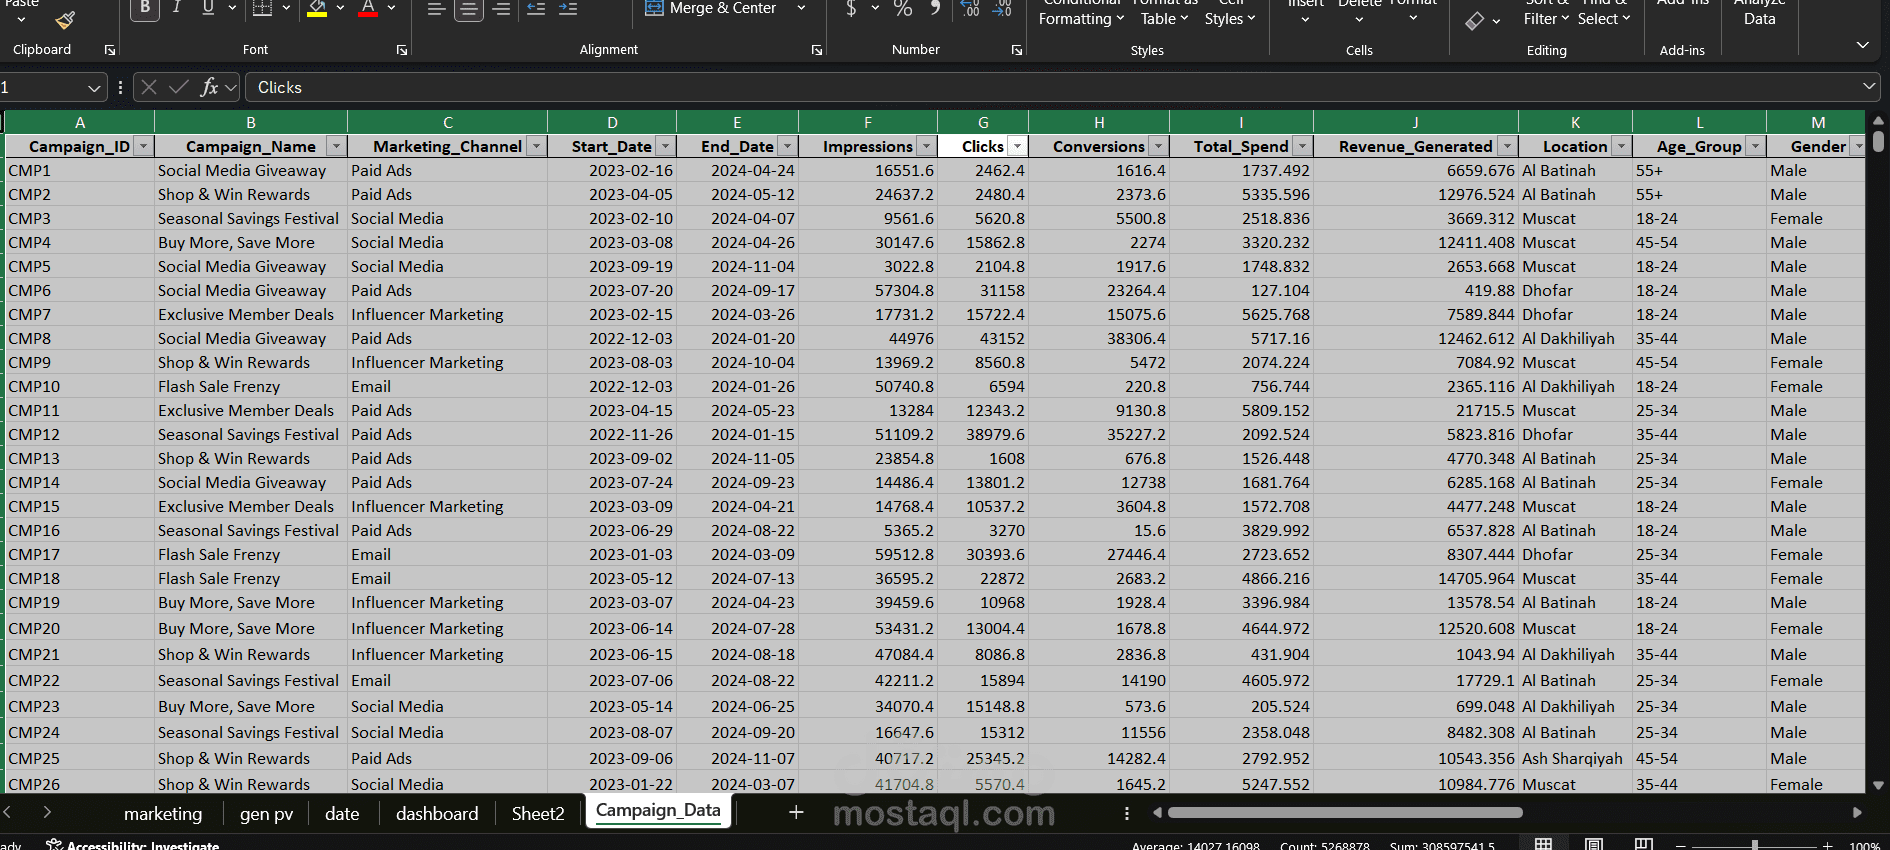Click Decrease Decimal icon

click(1002, 9)
